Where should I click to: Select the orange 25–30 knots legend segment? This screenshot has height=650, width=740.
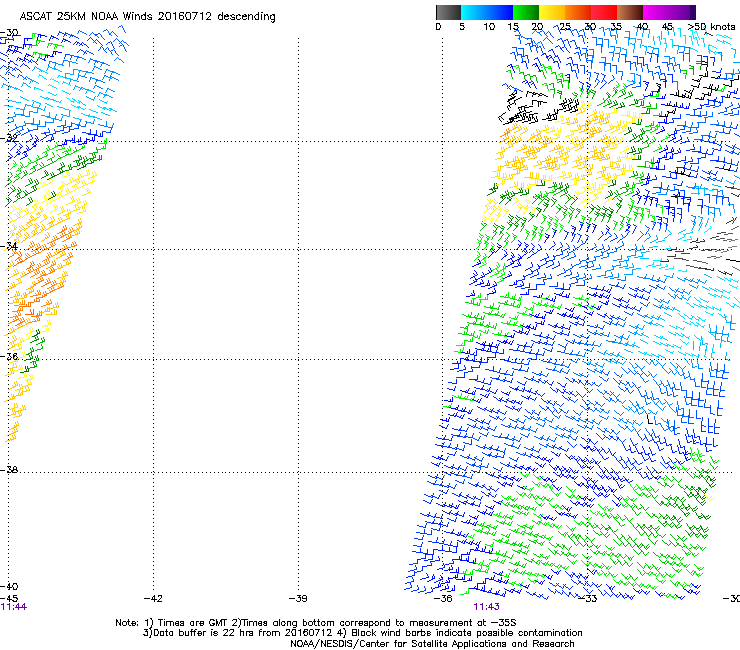578,12
